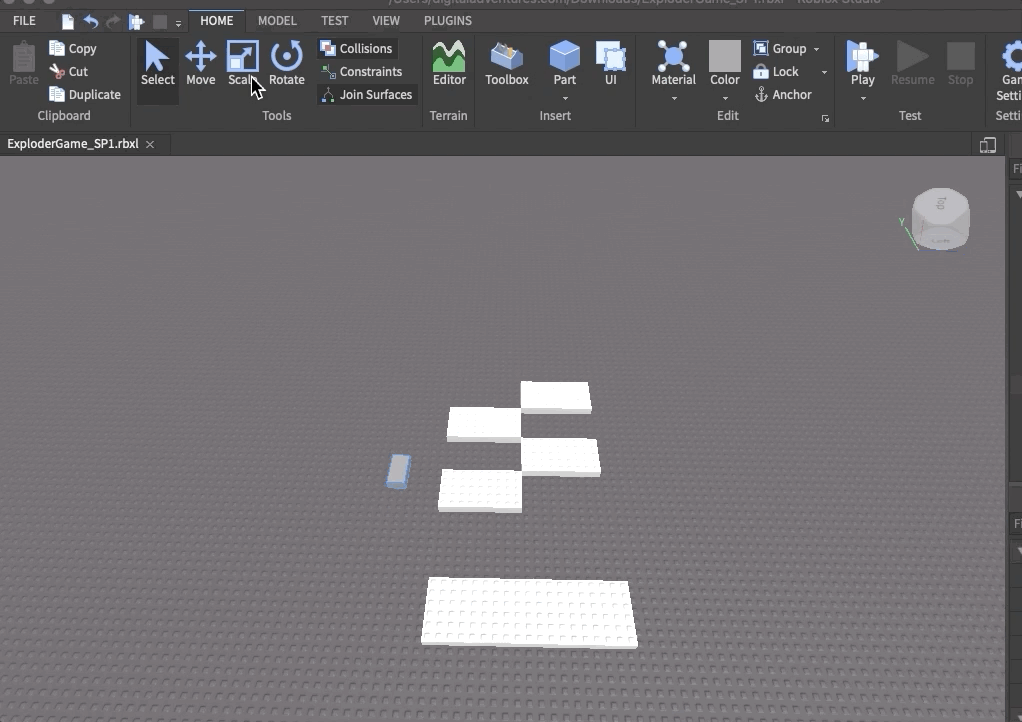Viewport: 1022px width, 722px height.
Task: Open the Terrain Editor
Action: coord(449,64)
